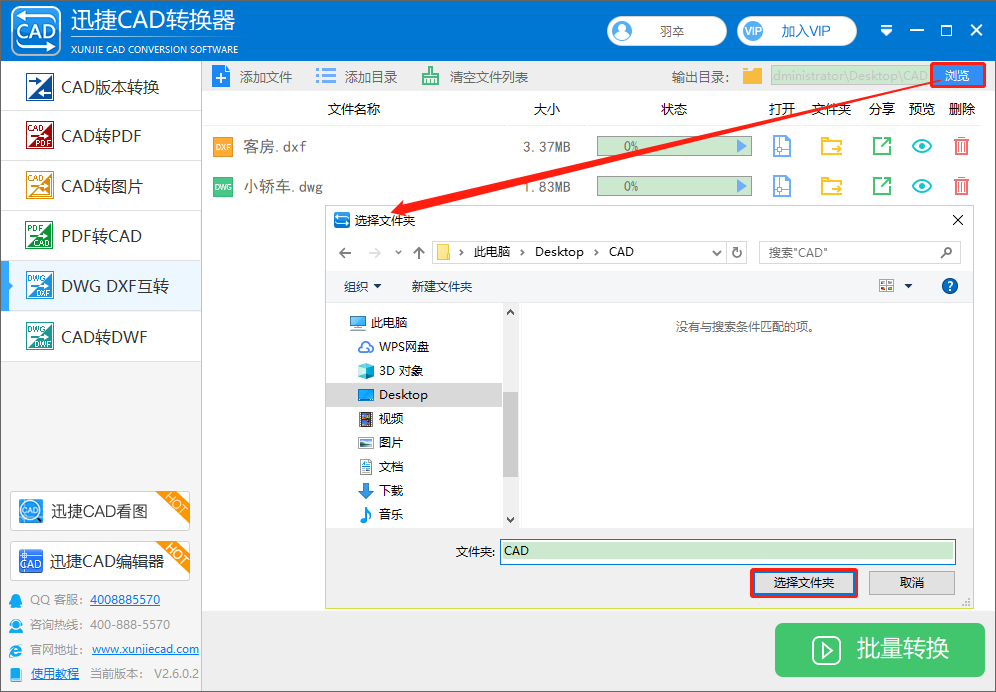Click the progress bar for 客房.dxf

pos(674,146)
